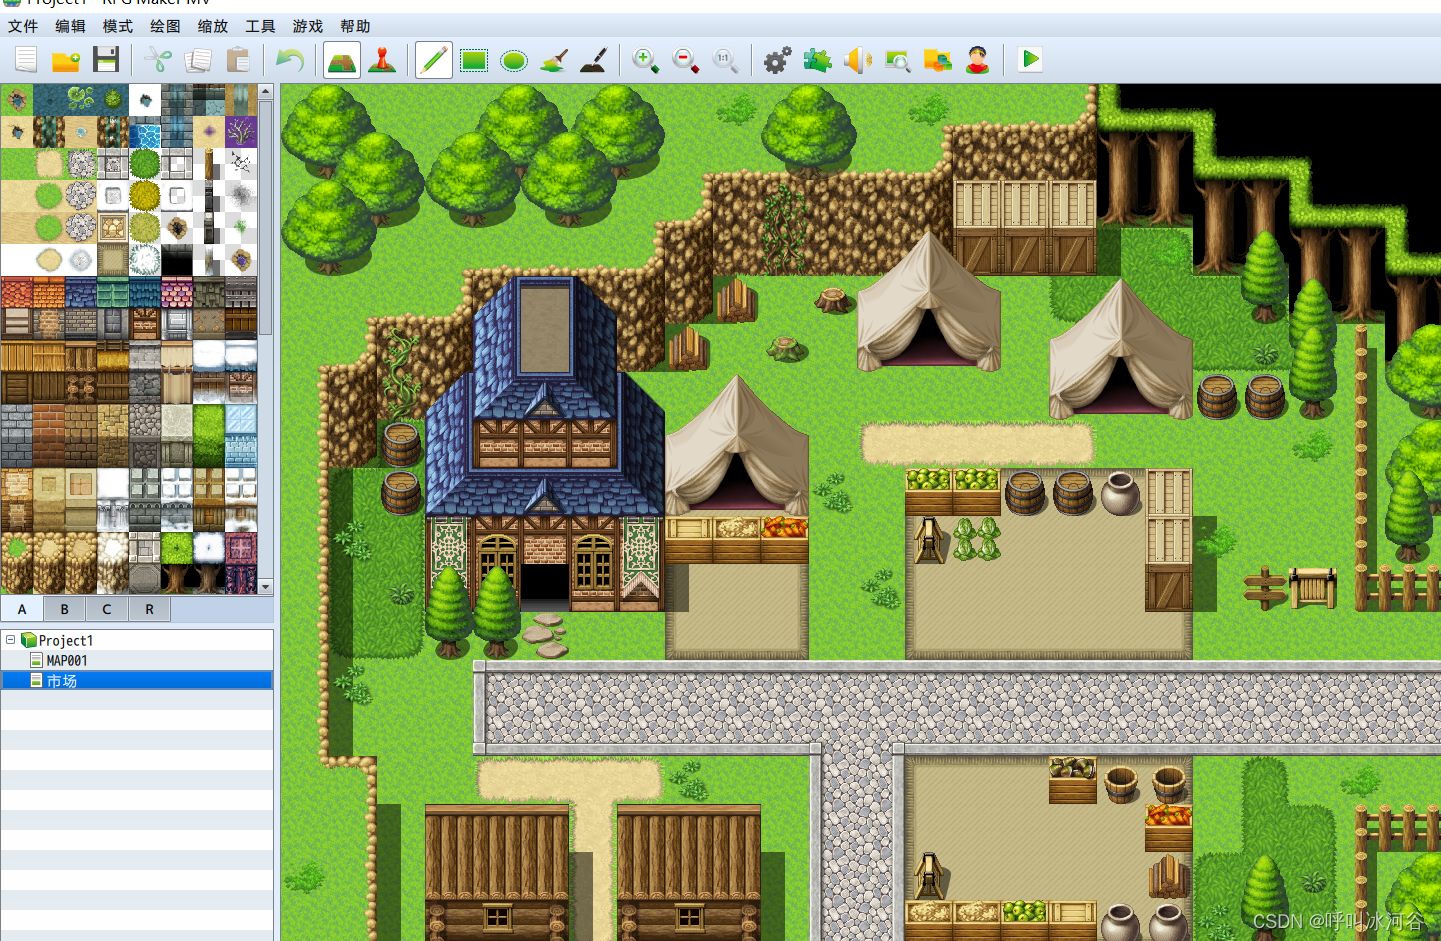Viewport: 1441px width, 941px height.
Task: Select the Rectangle drawing tool
Action: coord(474,60)
